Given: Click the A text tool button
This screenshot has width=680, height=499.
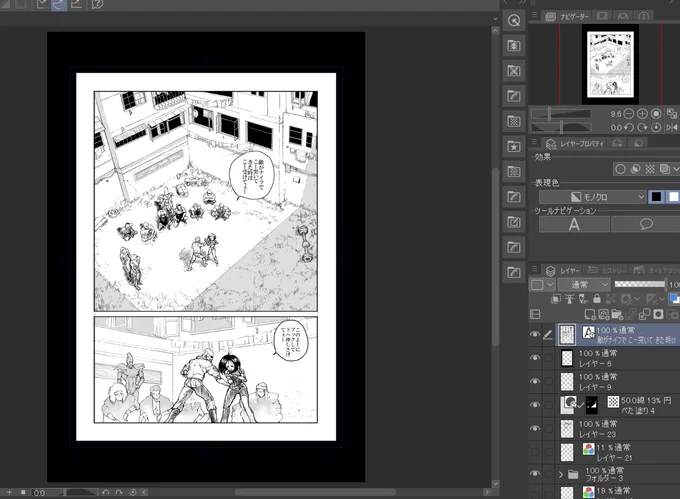Looking at the screenshot, I should click(x=574, y=225).
